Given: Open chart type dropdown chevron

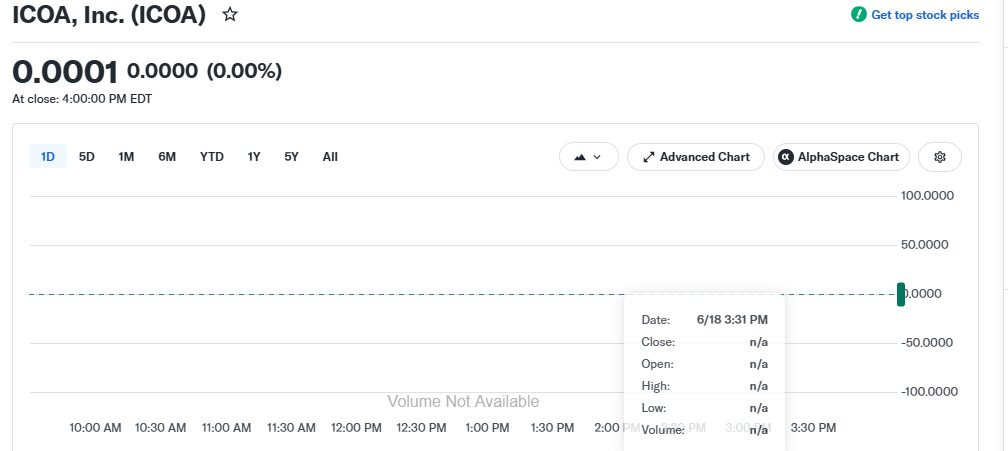Looking at the screenshot, I should [597, 157].
